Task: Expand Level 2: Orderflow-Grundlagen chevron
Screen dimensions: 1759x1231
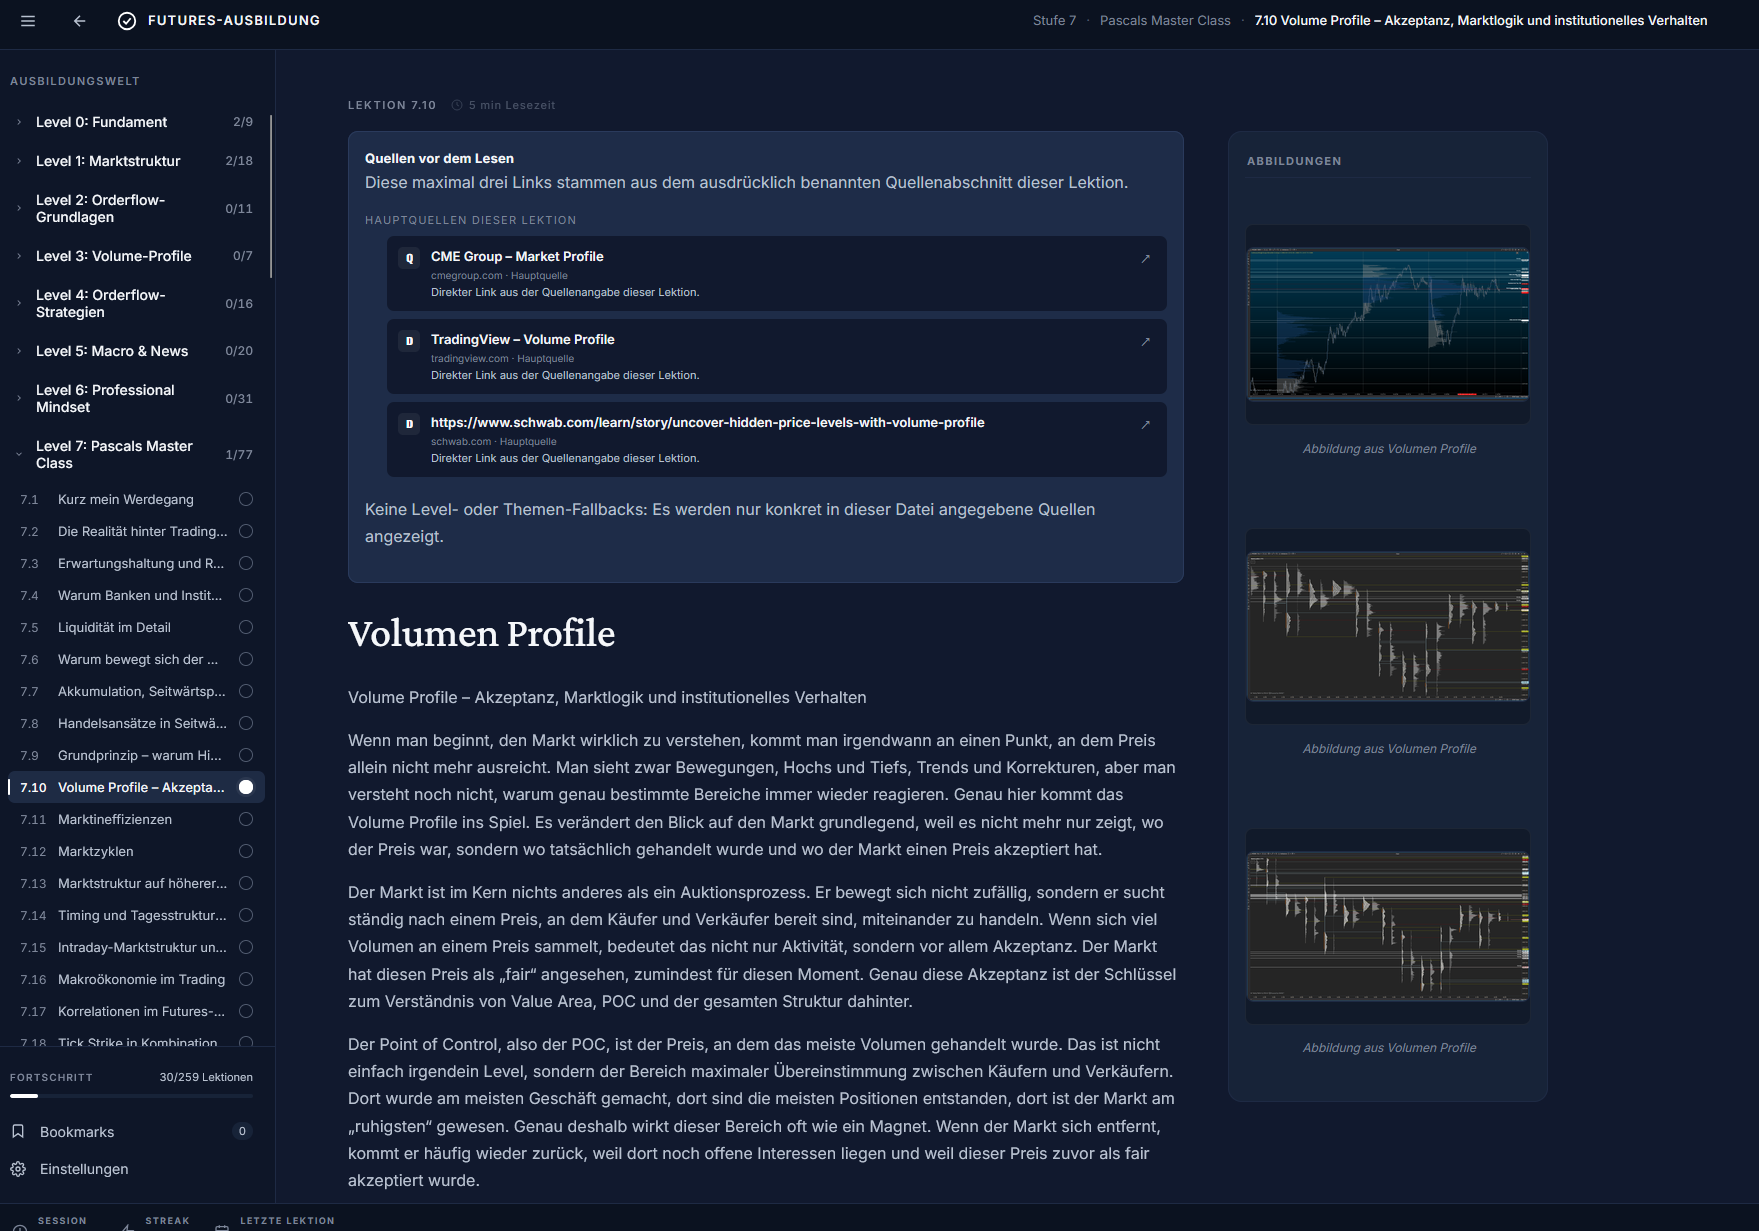Action: (19, 208)
